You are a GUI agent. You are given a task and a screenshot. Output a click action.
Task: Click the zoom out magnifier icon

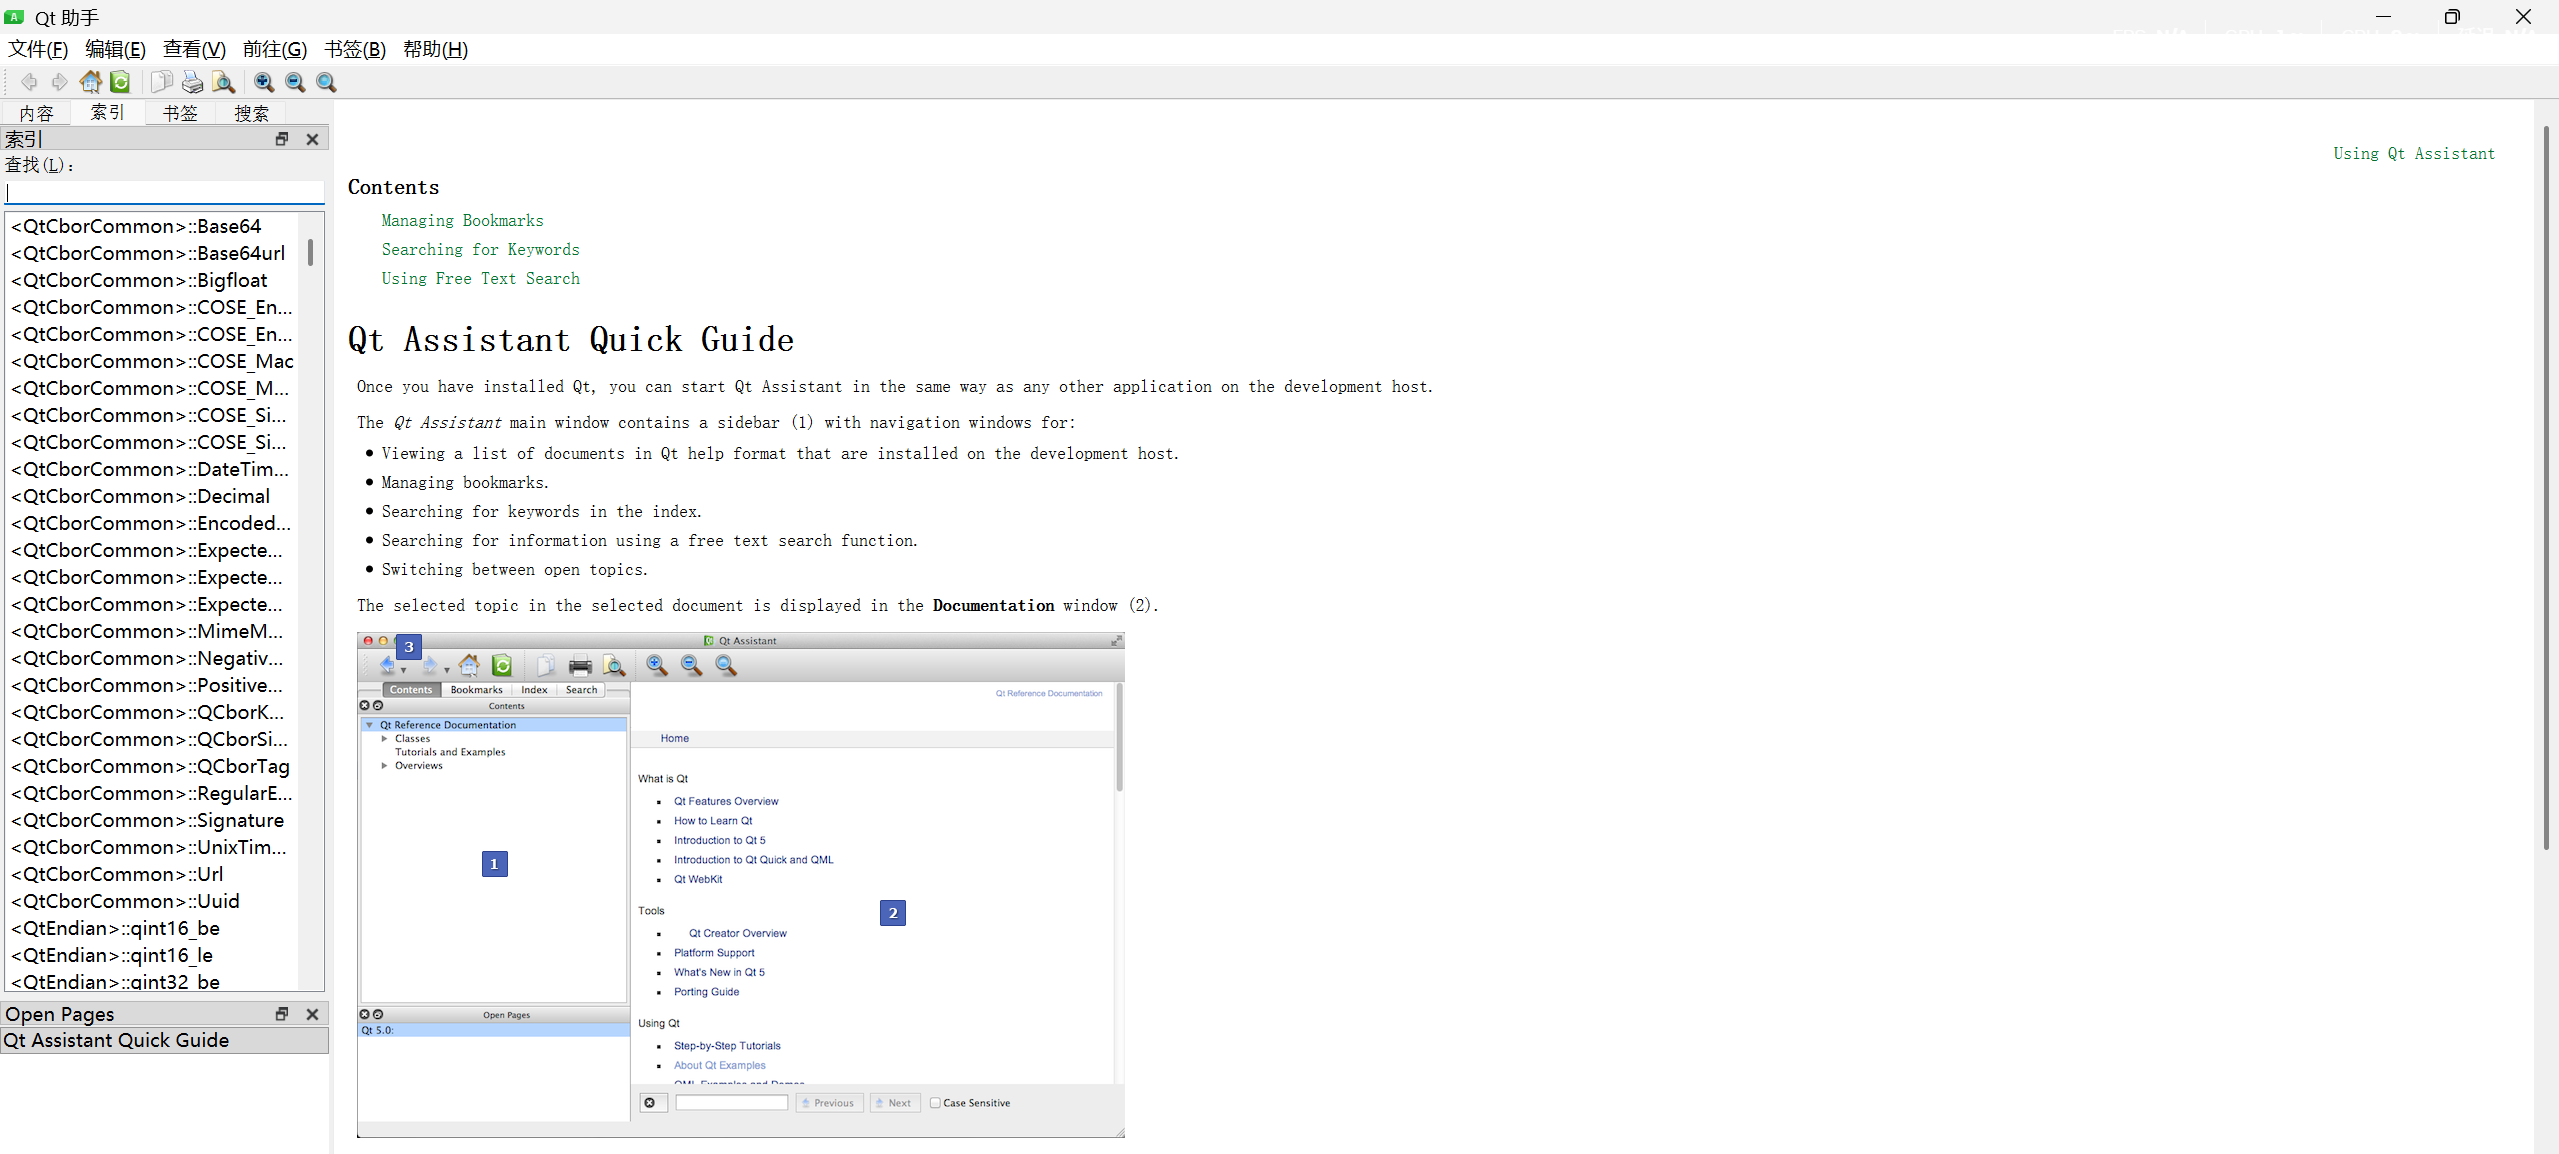[295, 82]
